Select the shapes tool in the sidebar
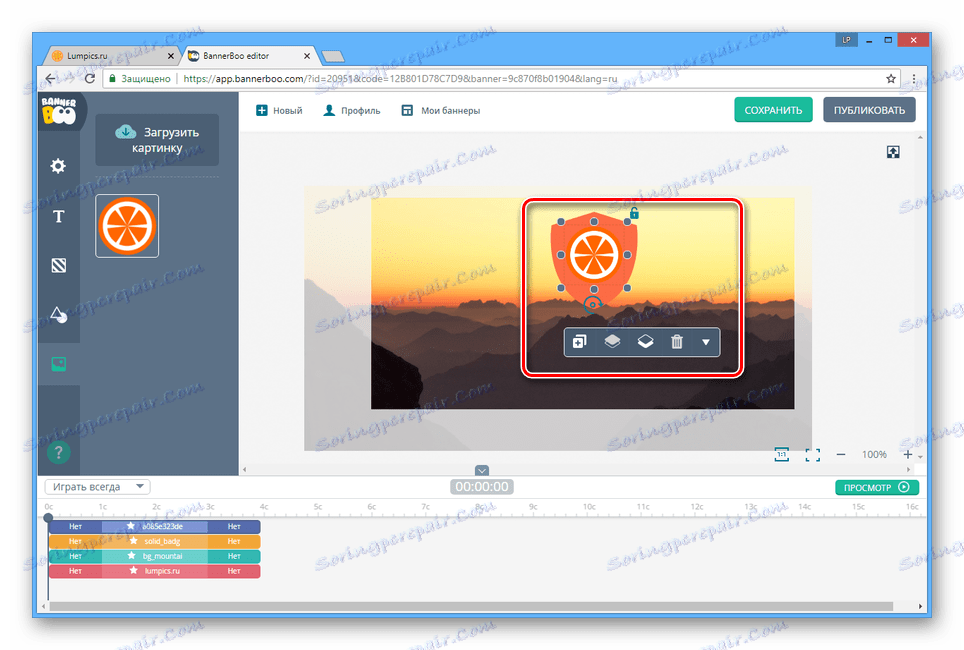 pos(58,314)
